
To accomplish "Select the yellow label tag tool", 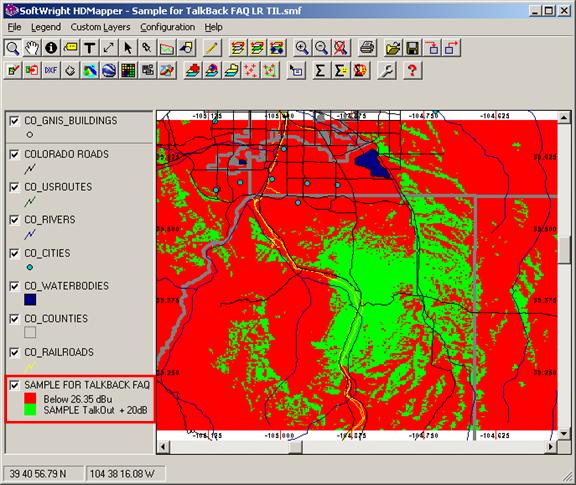I will pos(70,48).
